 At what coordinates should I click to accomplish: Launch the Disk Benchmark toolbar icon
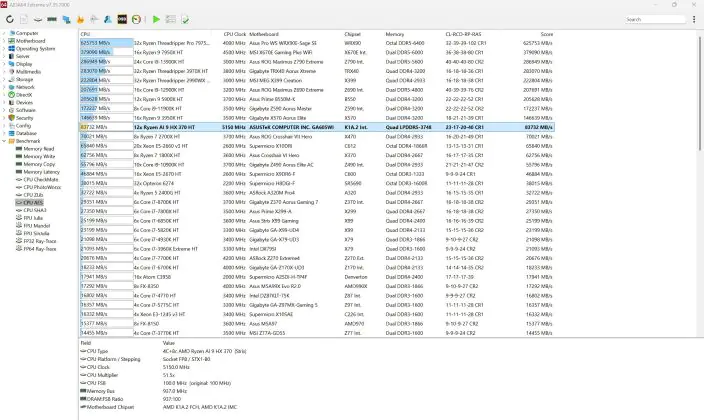(38, 19)
